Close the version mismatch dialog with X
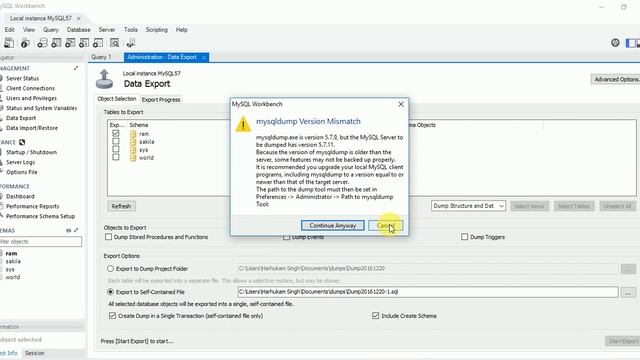 (401, 104)
